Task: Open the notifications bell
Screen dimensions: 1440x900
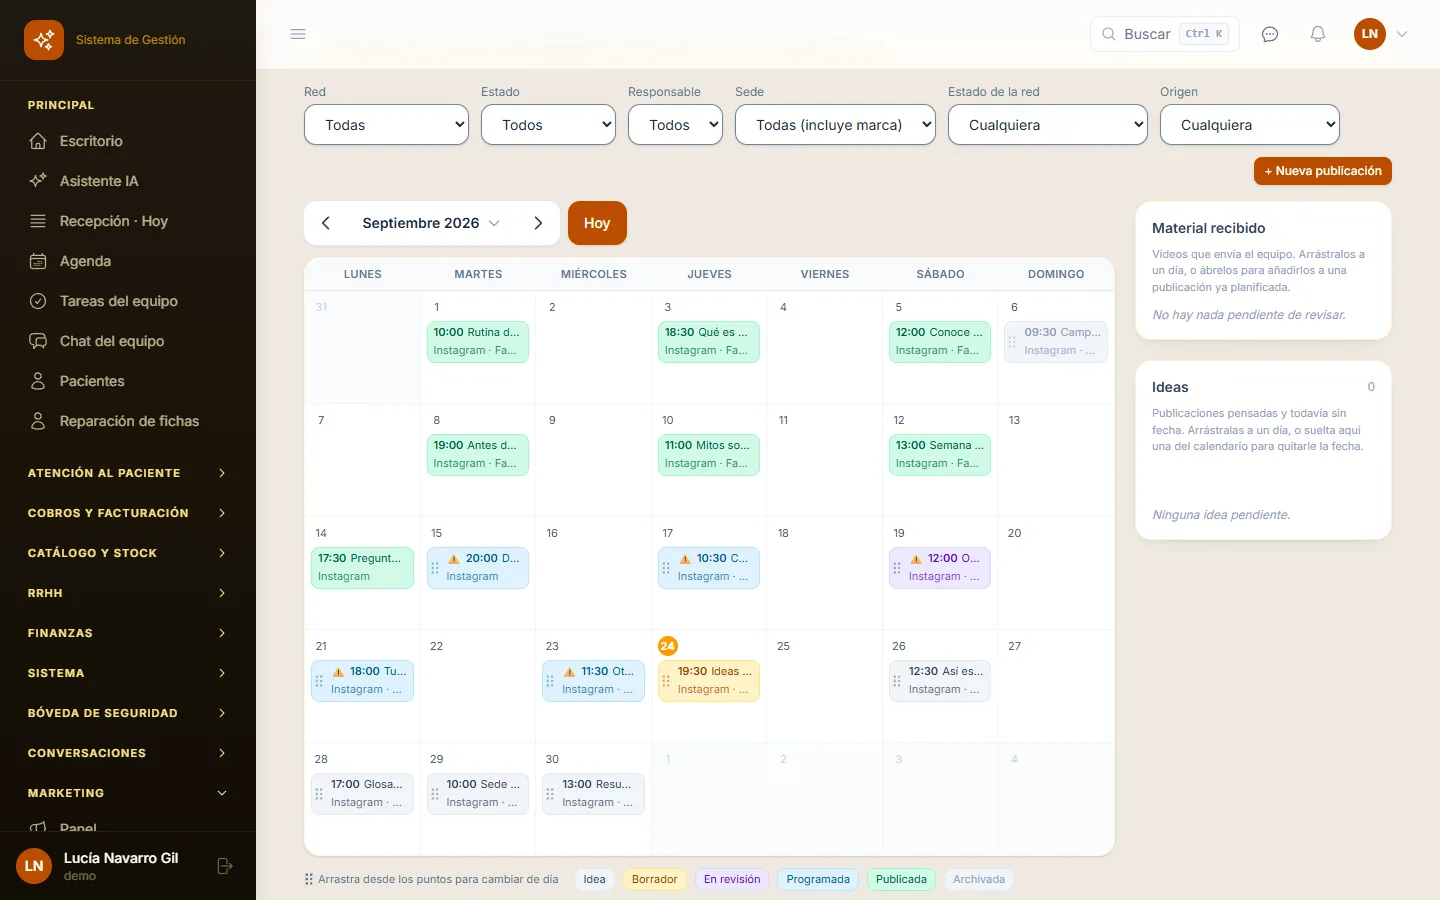Action: (x=1318, y=34)
